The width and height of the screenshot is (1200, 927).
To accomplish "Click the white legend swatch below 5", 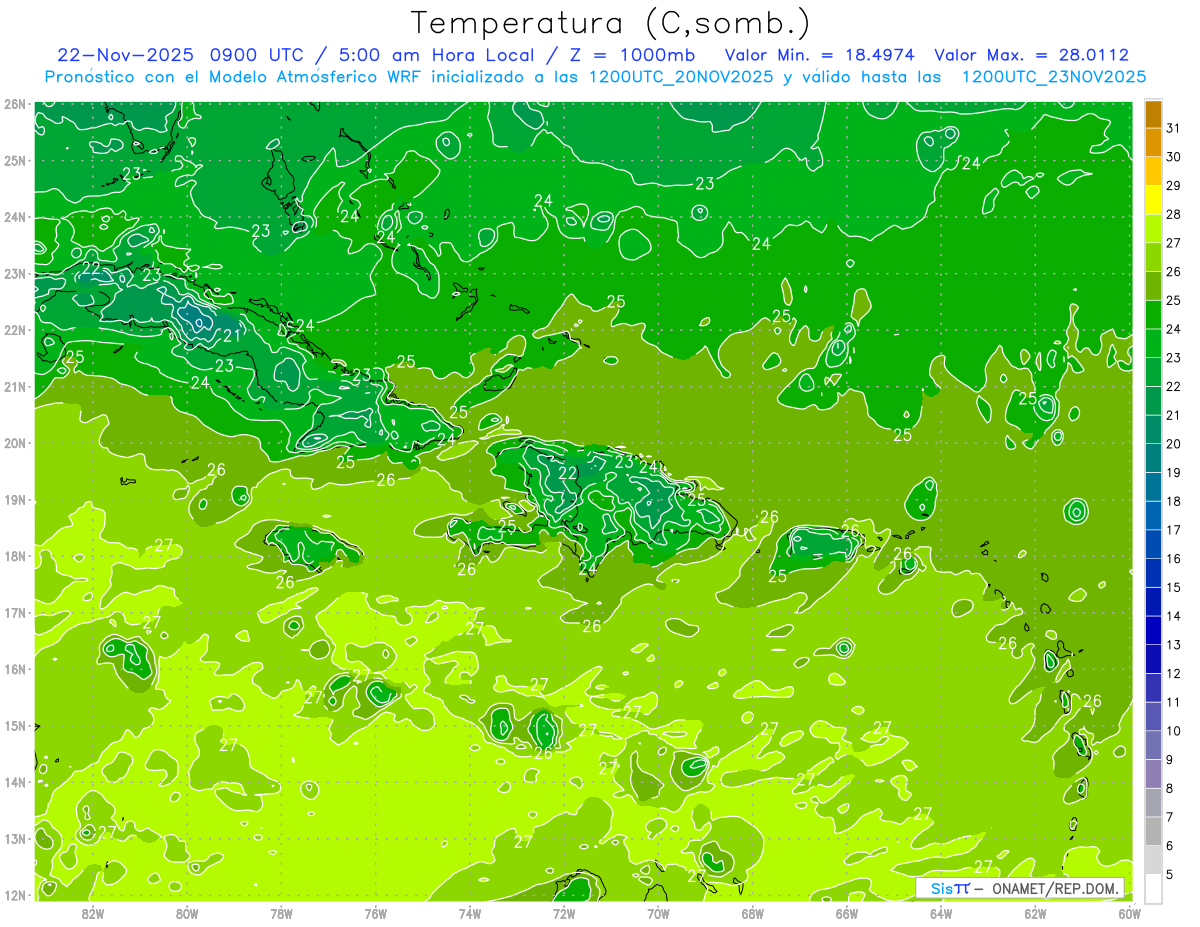I will tap(1153, 888).
